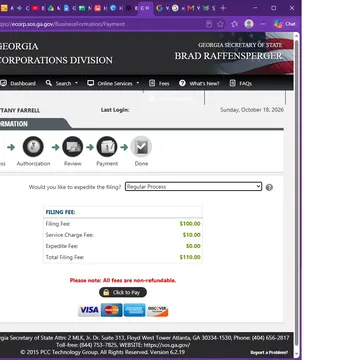Minimize the browser window
This screenshot has height=360, width=360.
[x=255, y=8]
